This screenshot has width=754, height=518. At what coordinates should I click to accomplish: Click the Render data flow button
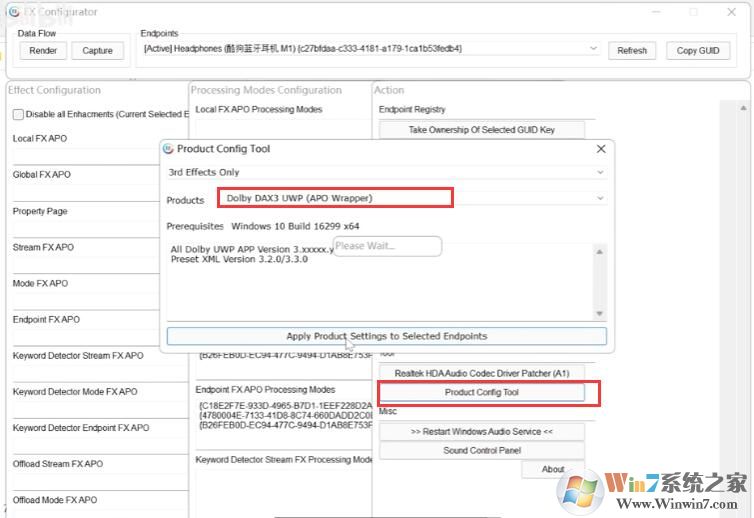pyautogui.click(x=43, y=51)
